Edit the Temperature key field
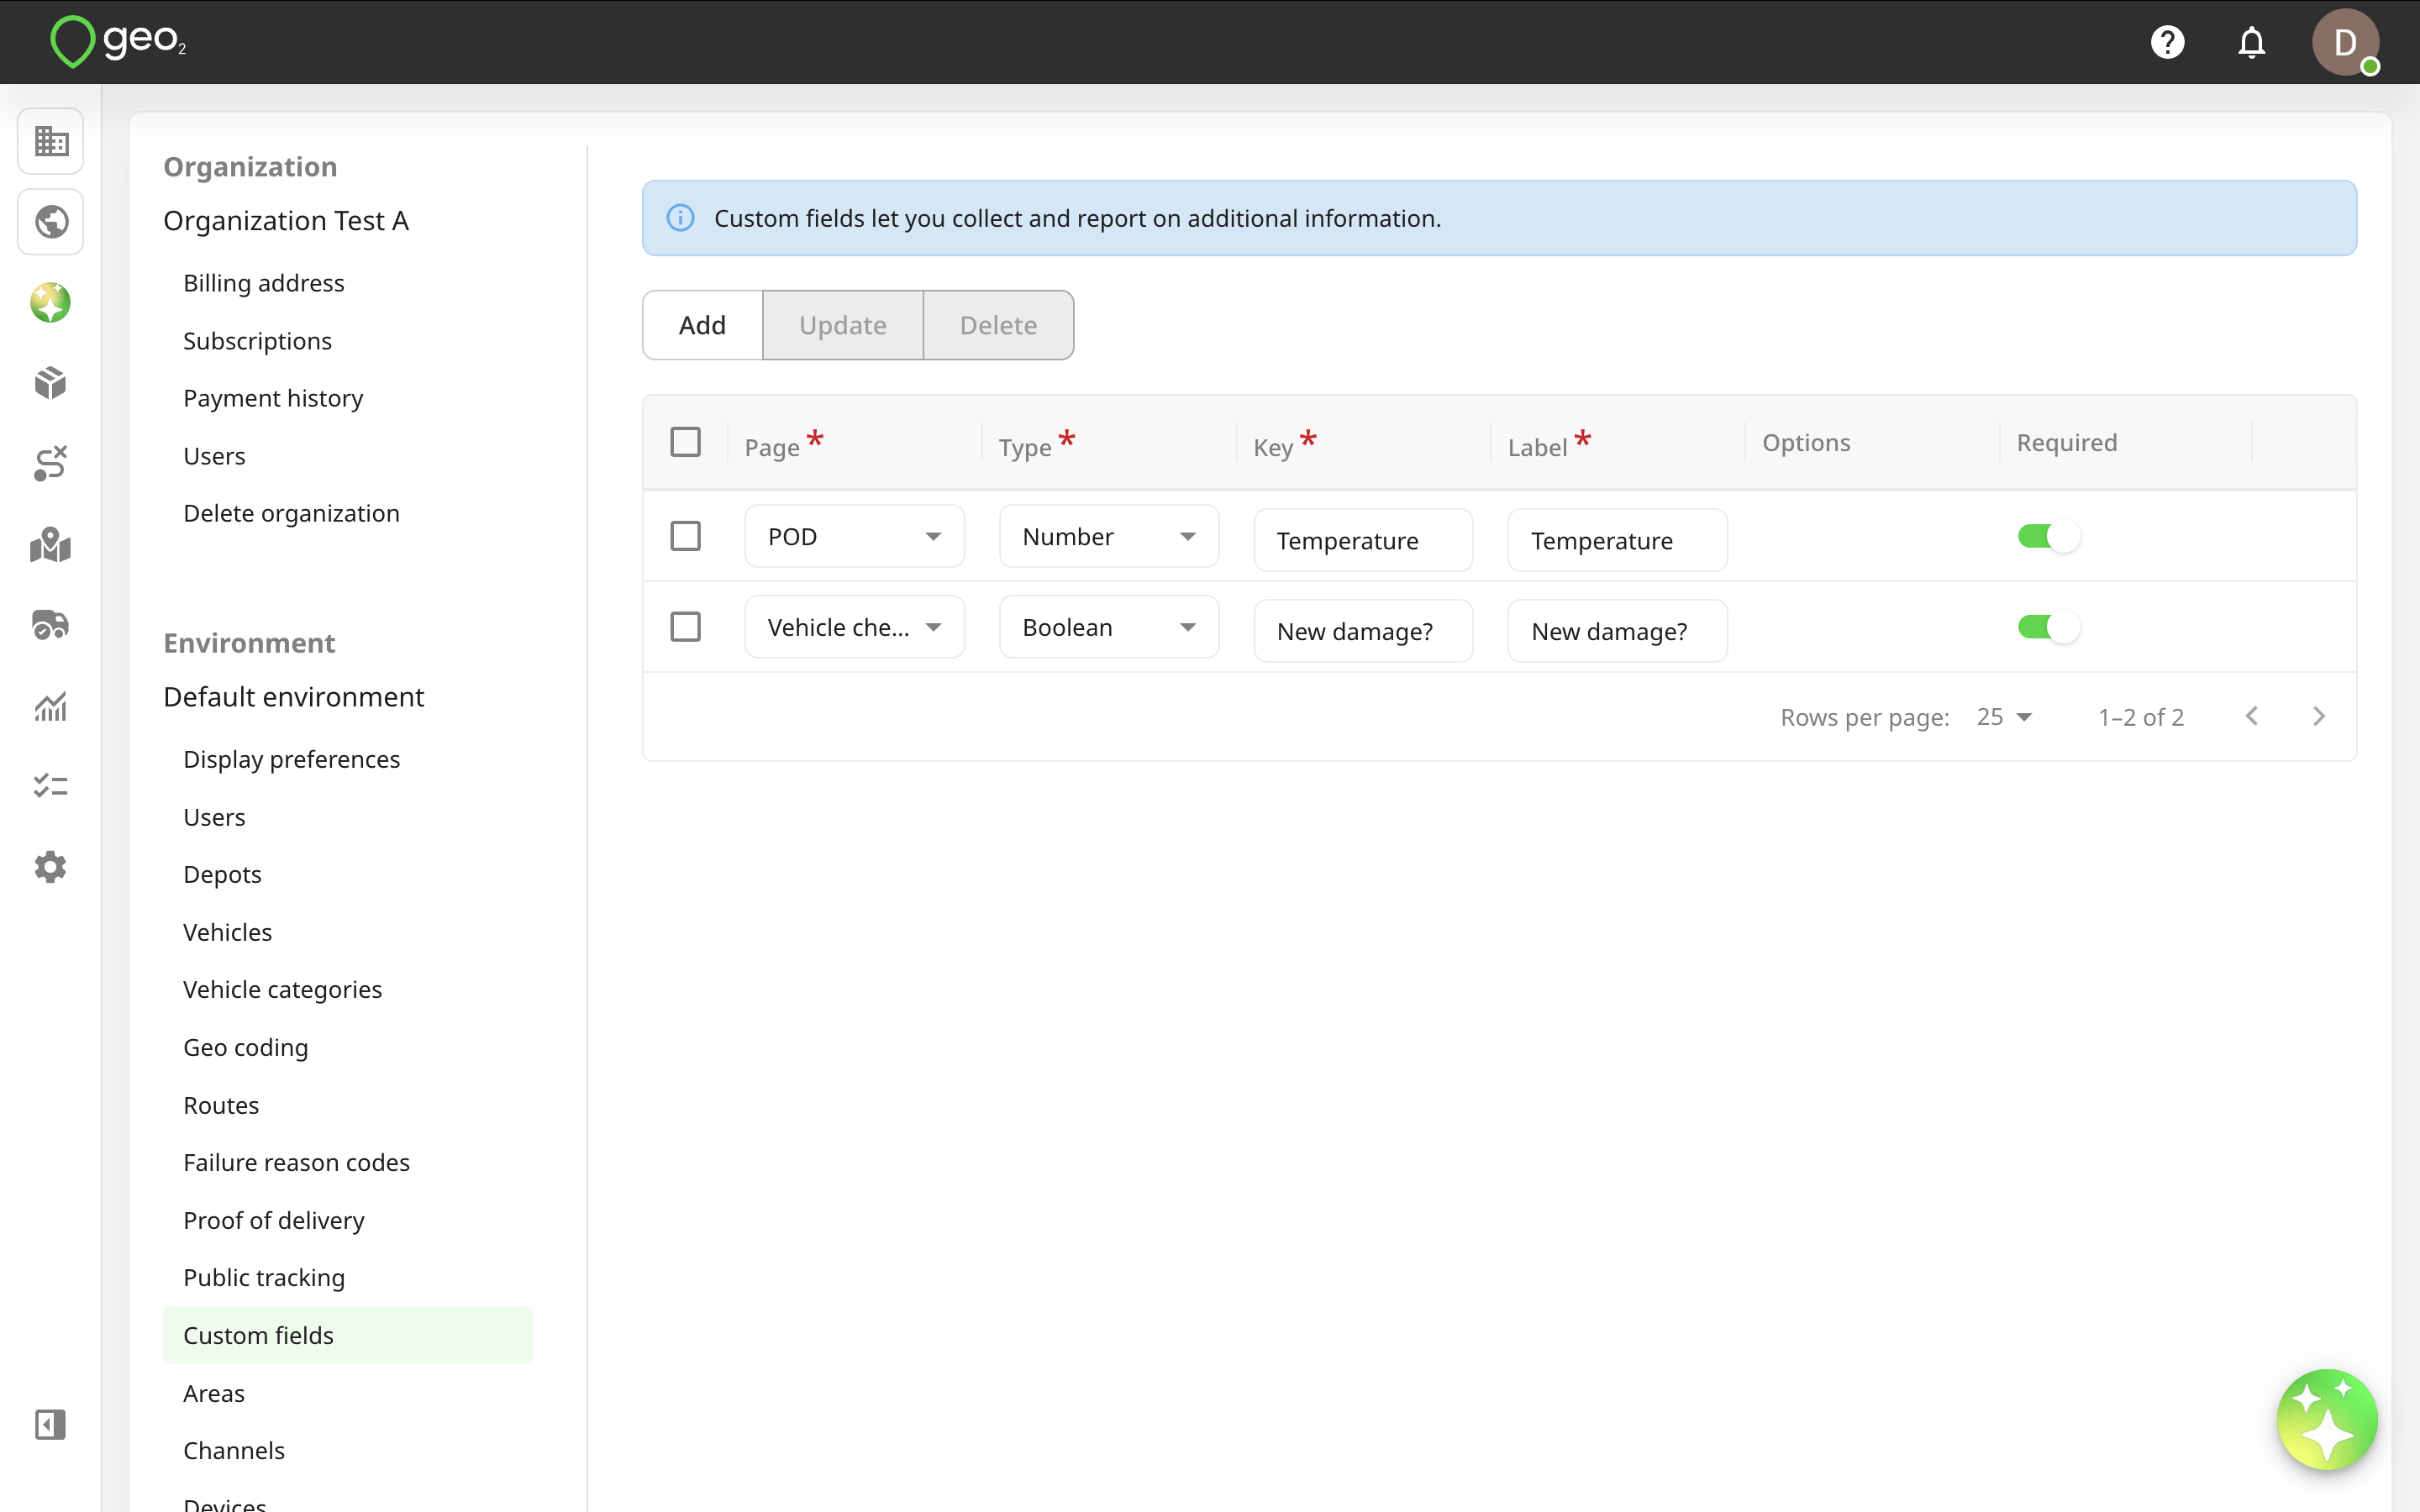 pyautogui.click(x=1363, y=540)
